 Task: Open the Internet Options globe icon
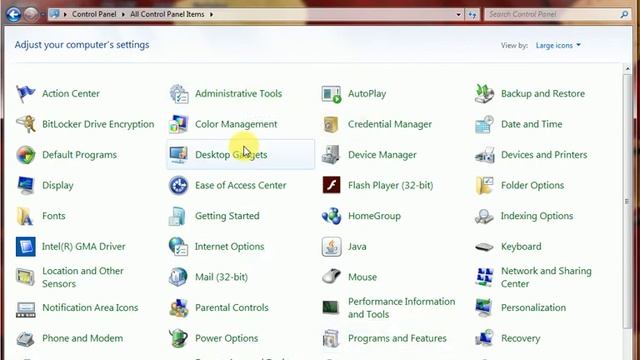point(179,247)
